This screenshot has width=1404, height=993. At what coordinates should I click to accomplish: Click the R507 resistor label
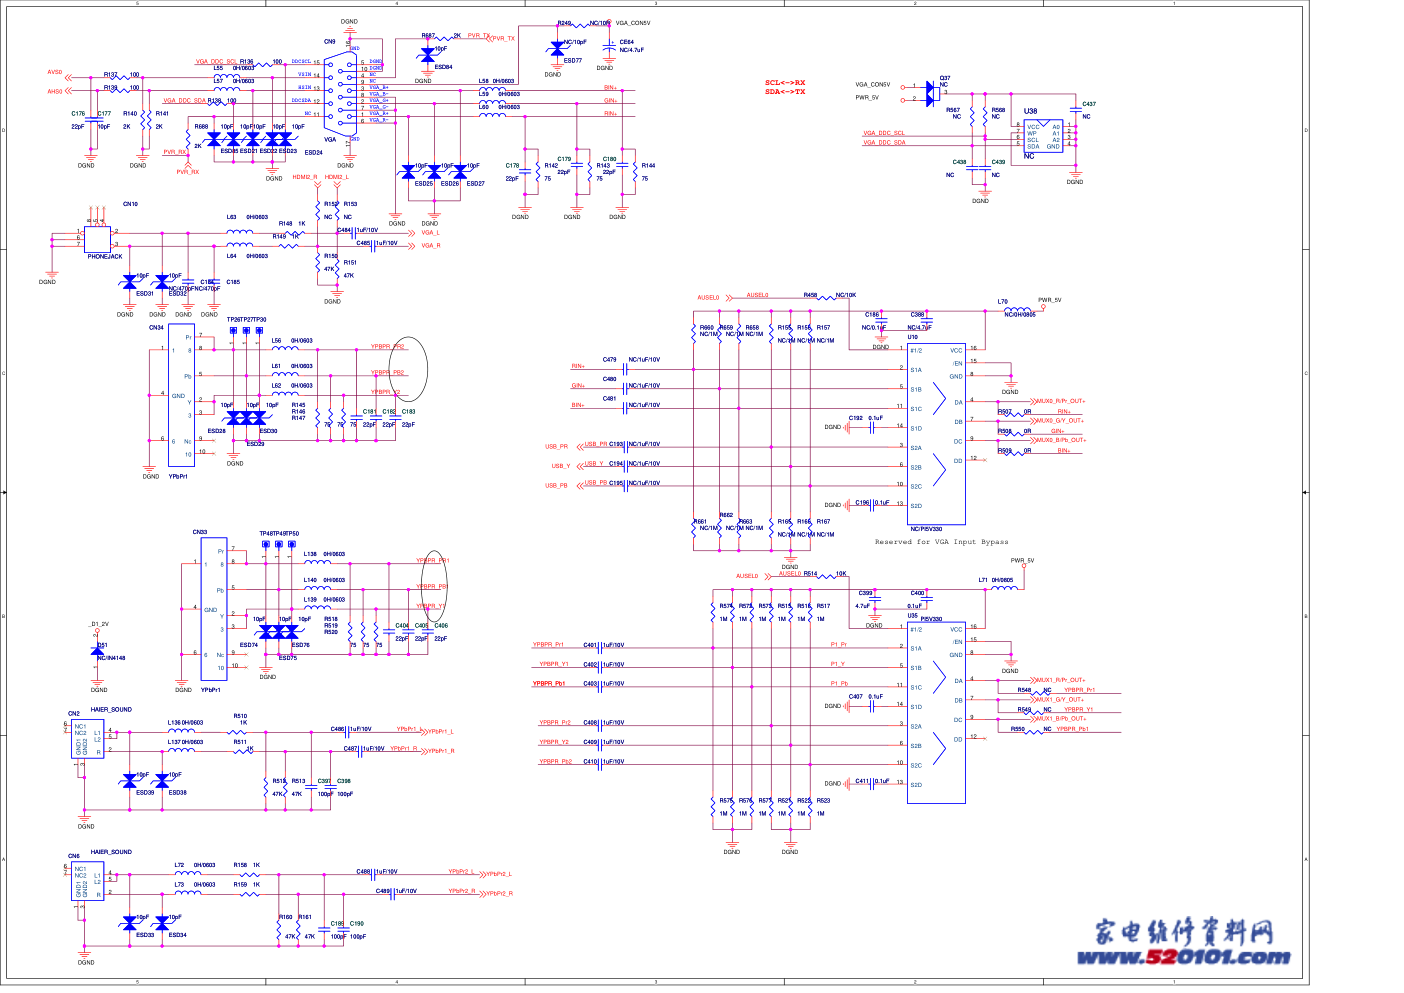pyautogui.click(x=1005, y=412)
